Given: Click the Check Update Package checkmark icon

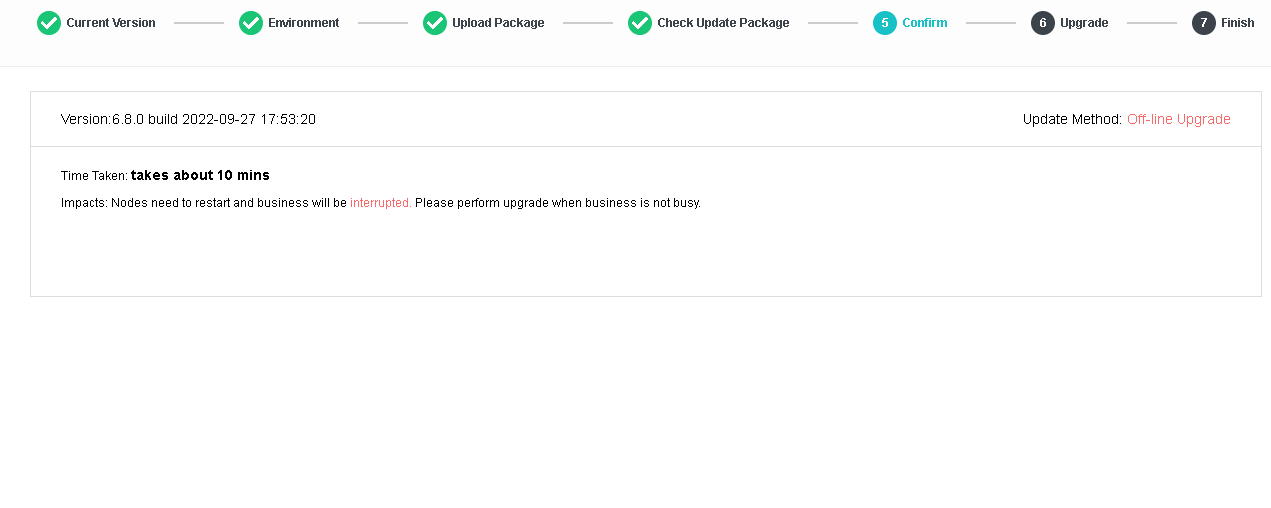Looking at the screenshot, I should click(640, 23).
